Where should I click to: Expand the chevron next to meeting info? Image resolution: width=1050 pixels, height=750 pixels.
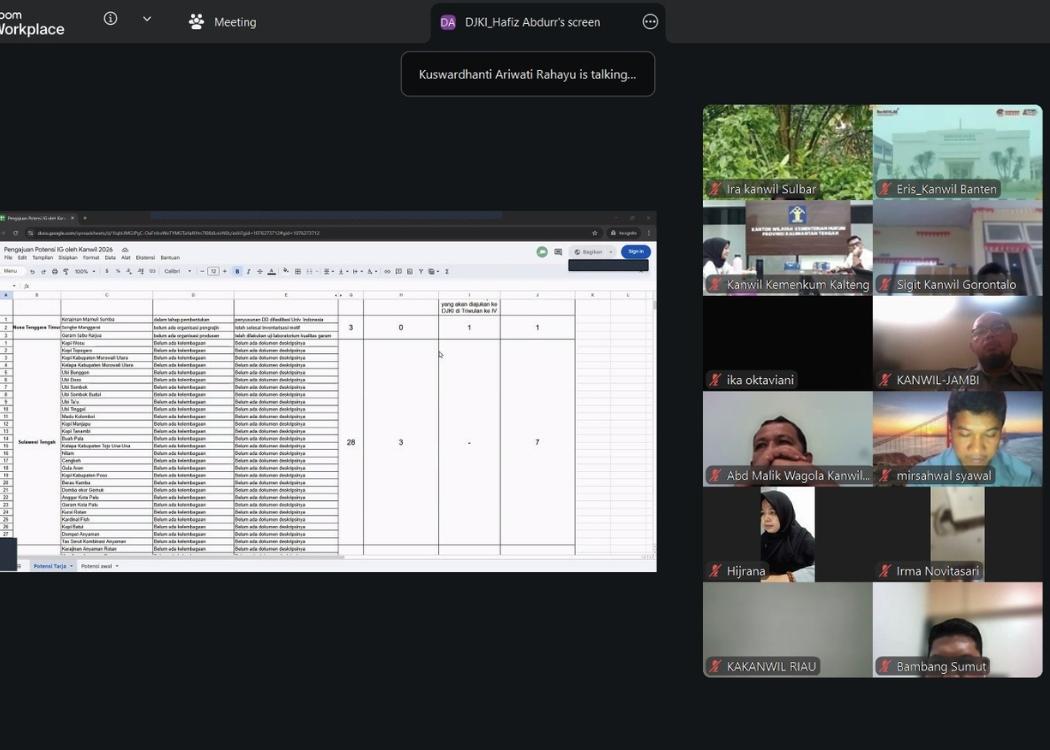point(147,19)
